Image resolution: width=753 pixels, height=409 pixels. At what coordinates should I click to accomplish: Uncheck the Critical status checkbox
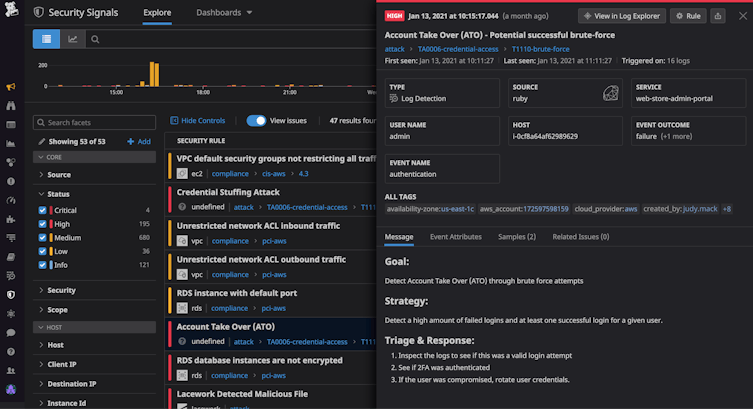pos(42,210)
